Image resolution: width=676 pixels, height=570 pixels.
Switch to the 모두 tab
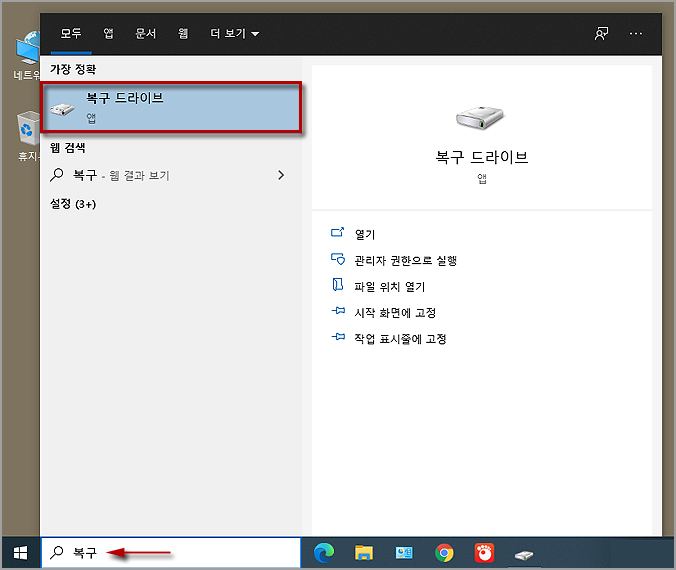tap(71, 33)
